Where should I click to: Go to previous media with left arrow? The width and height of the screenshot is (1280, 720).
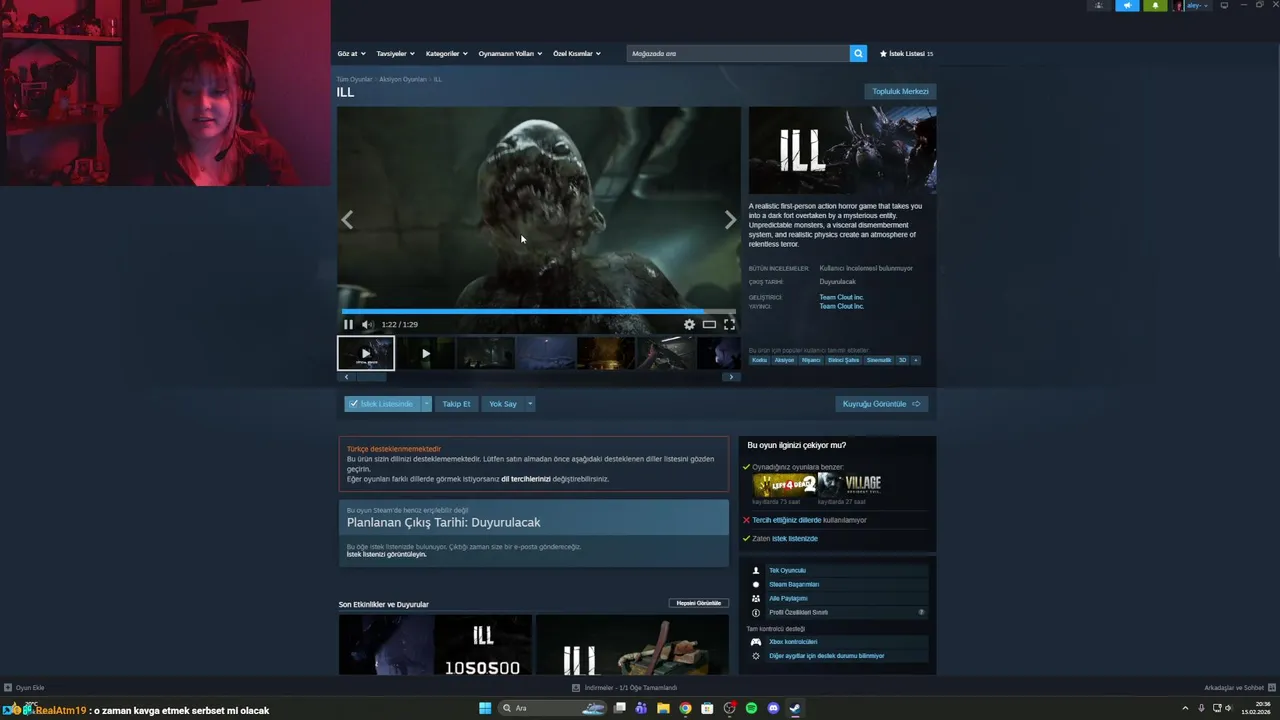click(x=347, y=220)
